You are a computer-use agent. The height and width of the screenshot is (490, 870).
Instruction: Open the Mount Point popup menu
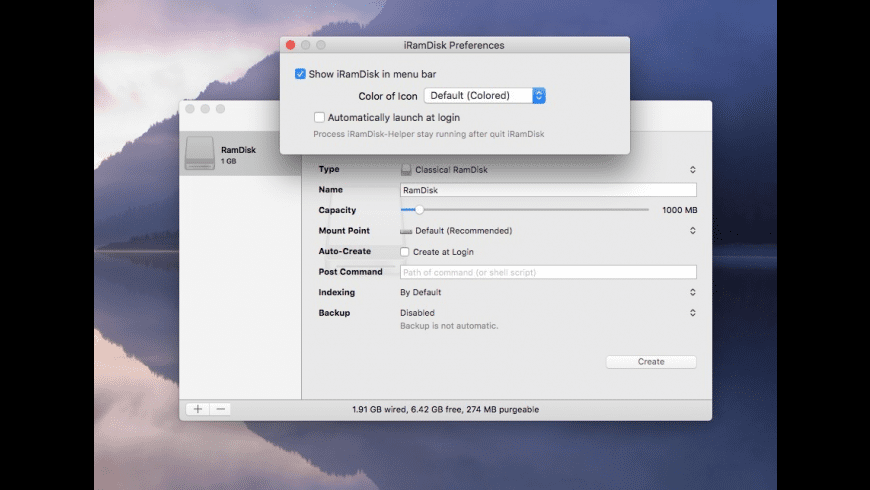click(548, 230)
